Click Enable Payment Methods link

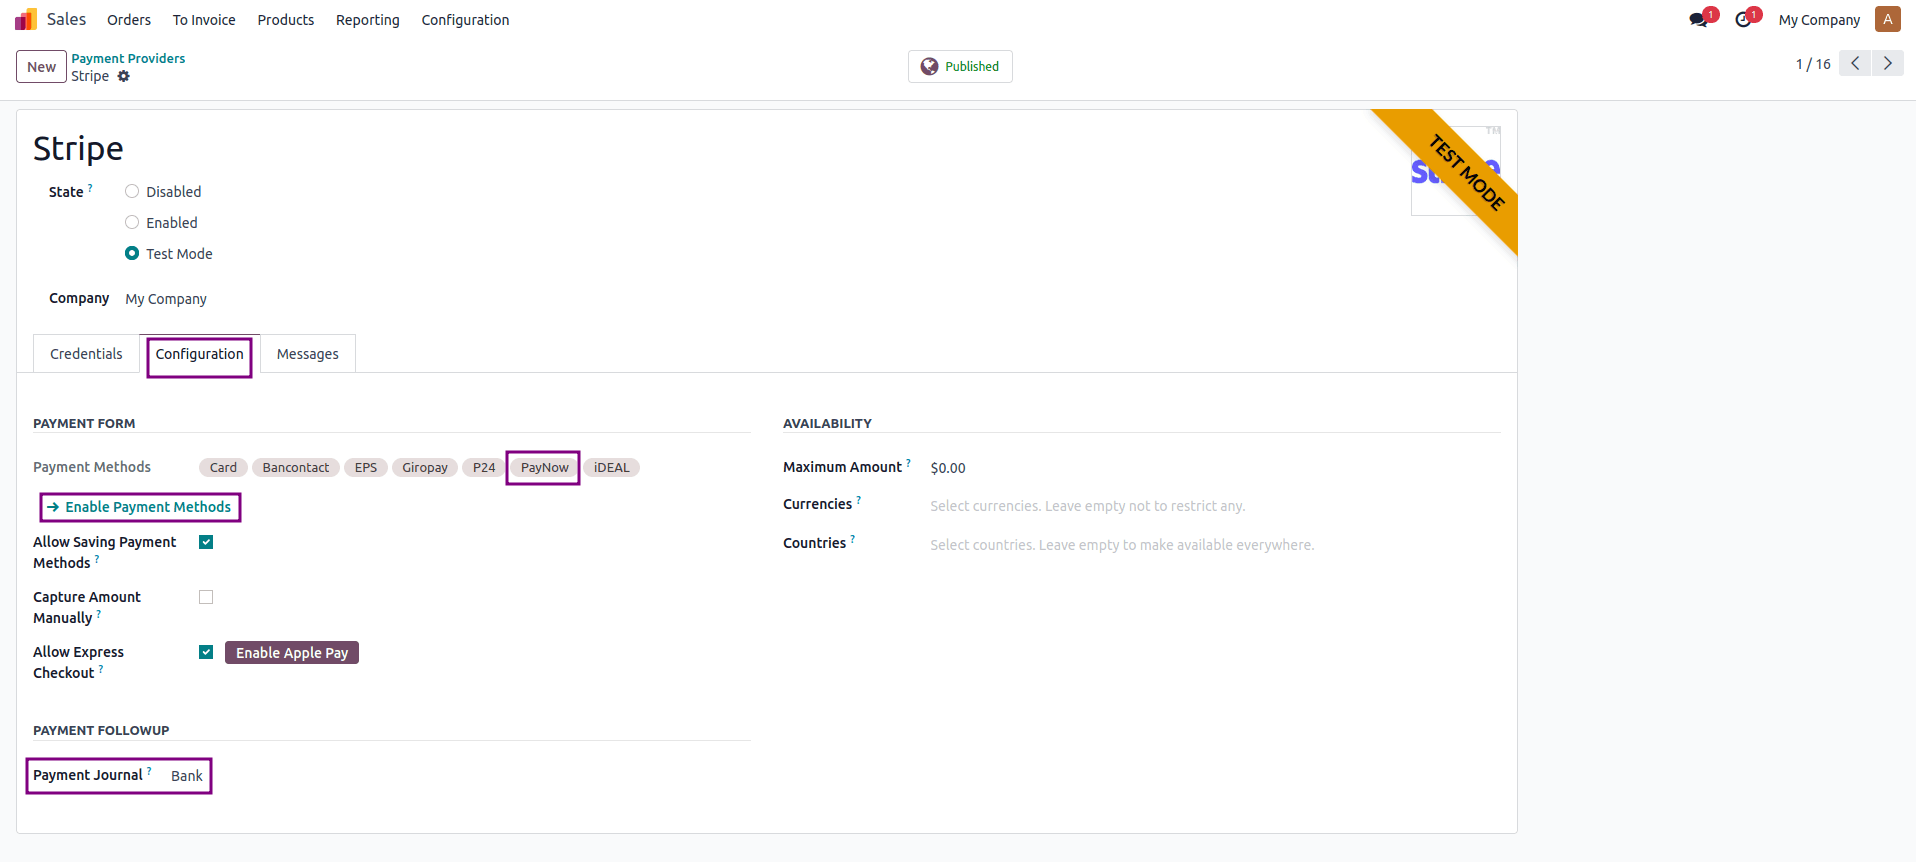pyautogui.click(x=139, y=507)
